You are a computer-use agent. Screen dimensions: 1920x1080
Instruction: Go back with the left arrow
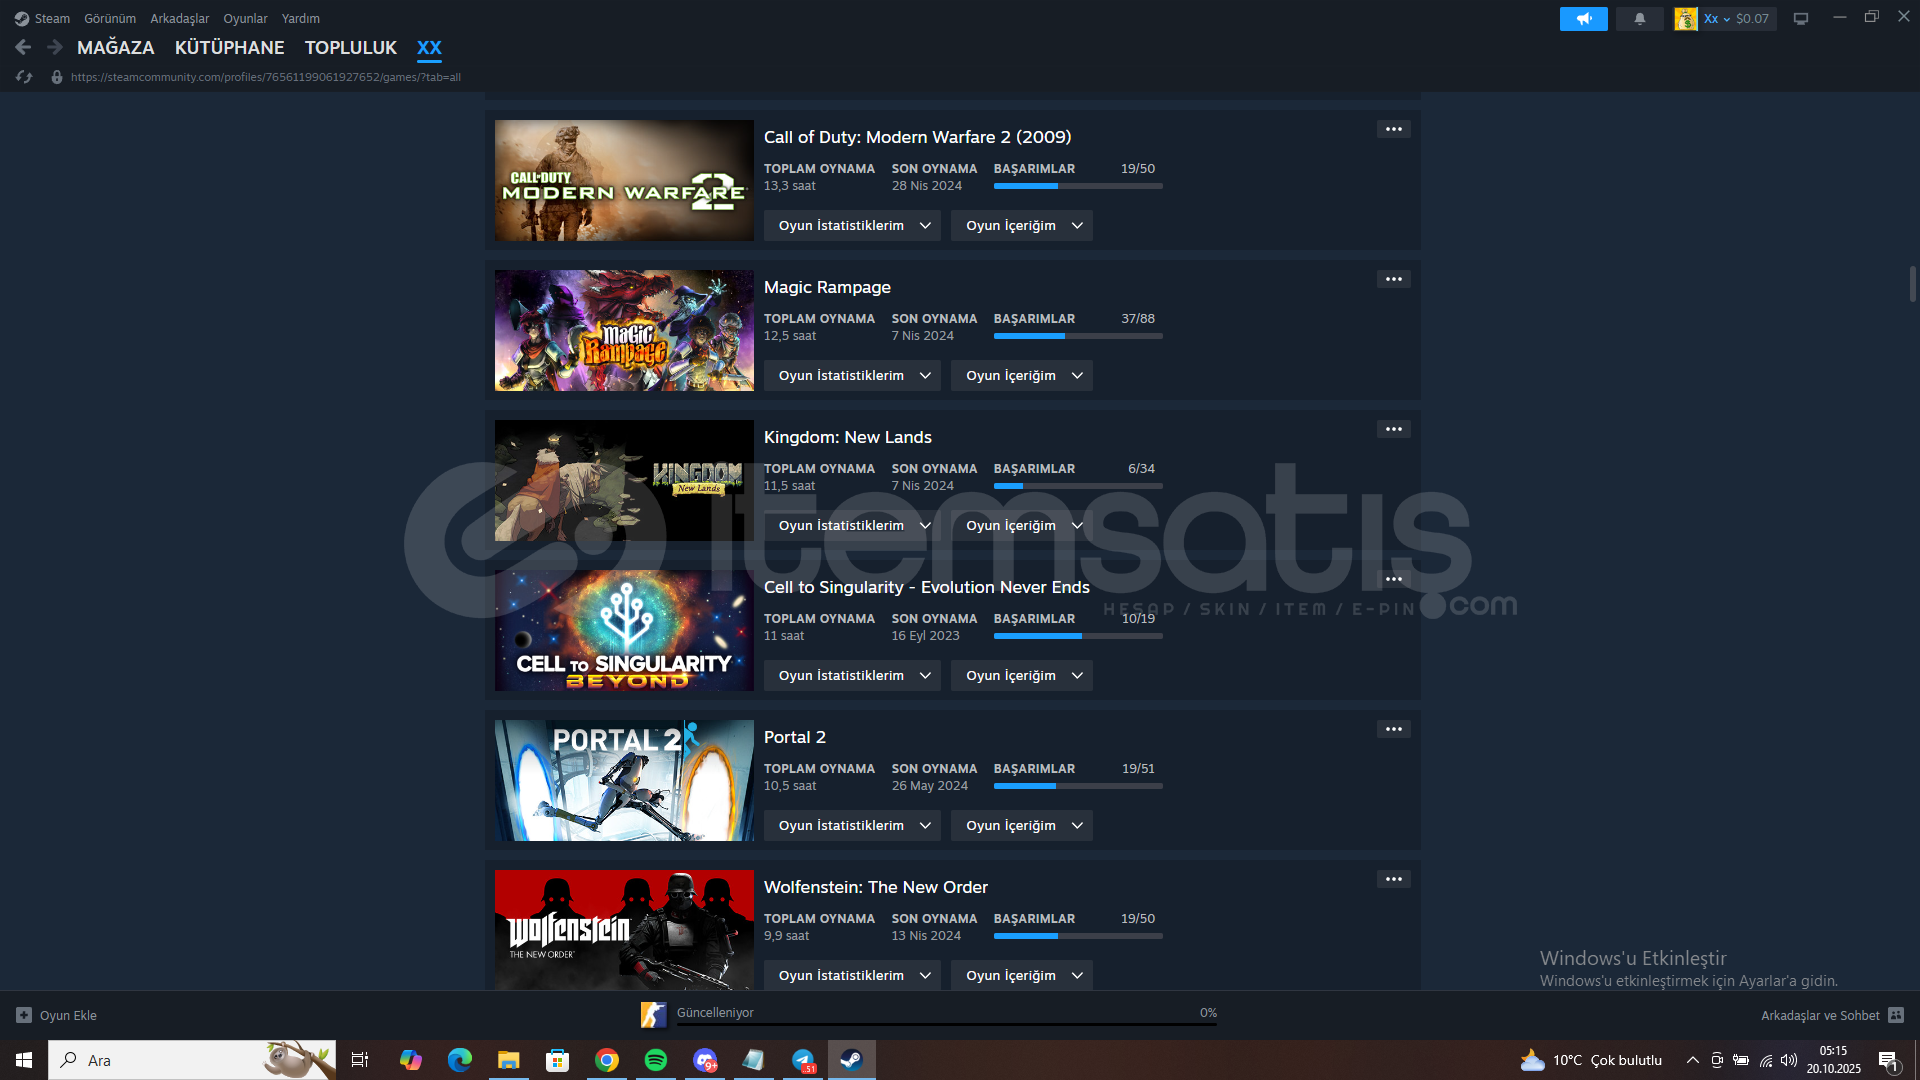coord(23,47)
